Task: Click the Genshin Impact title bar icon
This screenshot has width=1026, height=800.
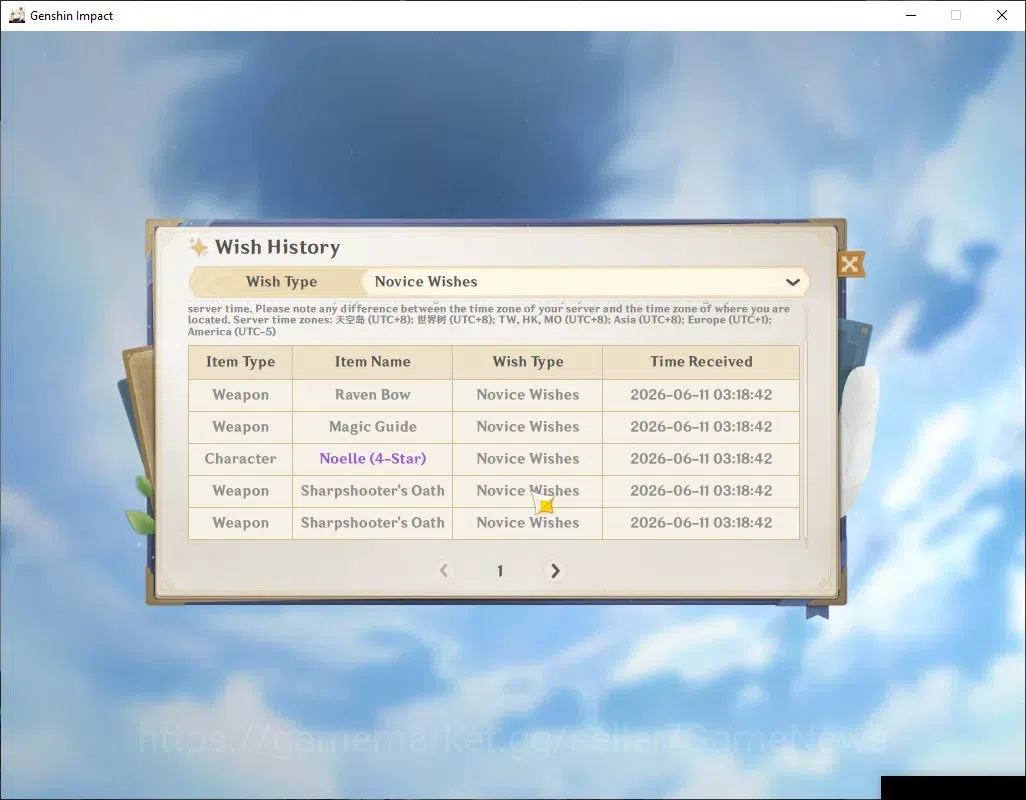Action: pyautogui.click(x=17, y=15)
